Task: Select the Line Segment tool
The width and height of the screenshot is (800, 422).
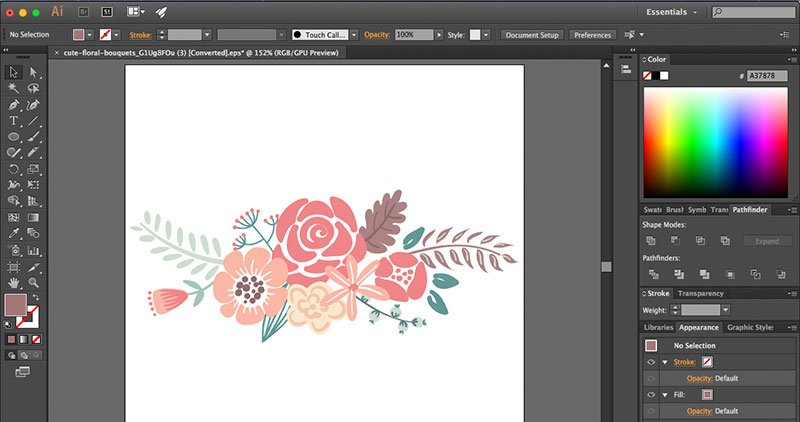Action: coord(34,121)
